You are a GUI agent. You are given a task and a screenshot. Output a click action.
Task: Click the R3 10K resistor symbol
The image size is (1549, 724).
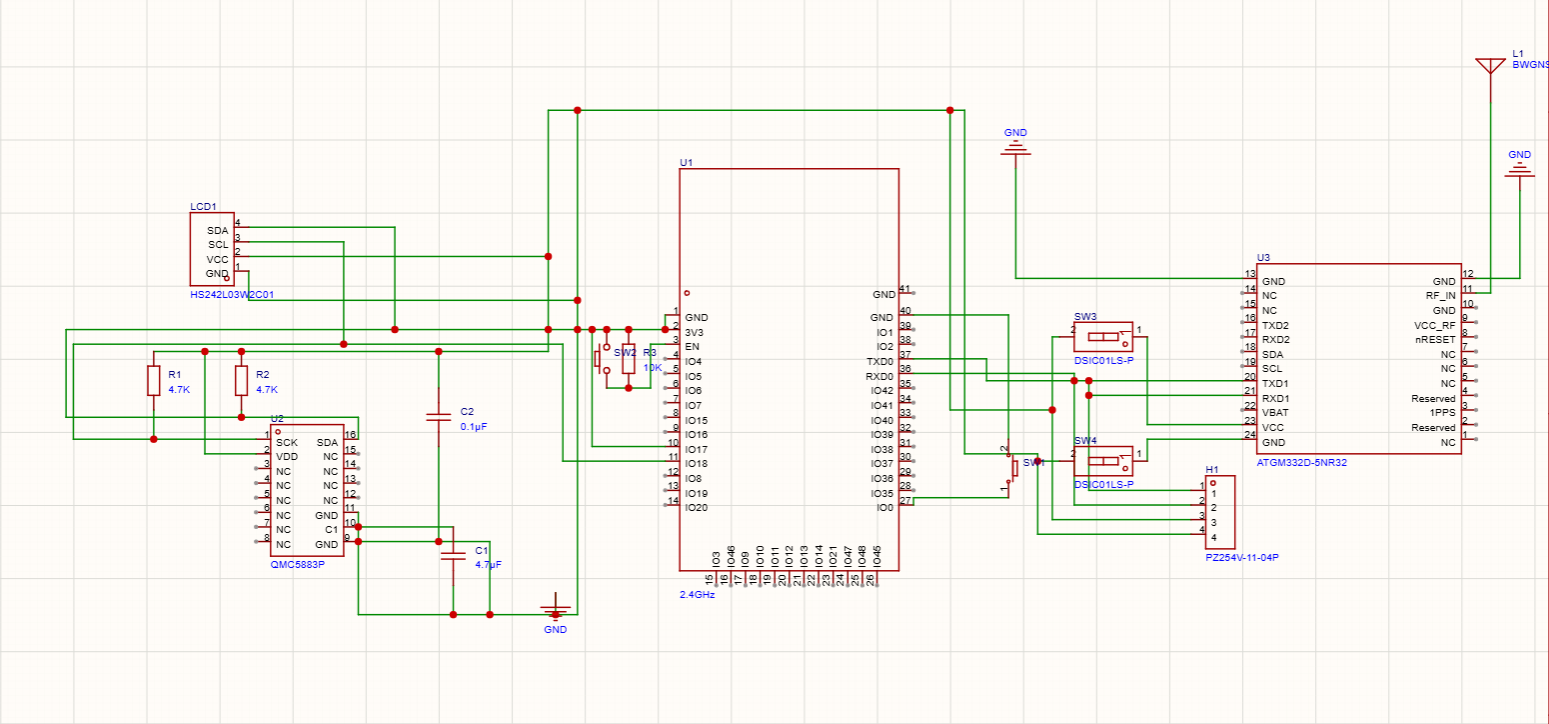point(628,360)
